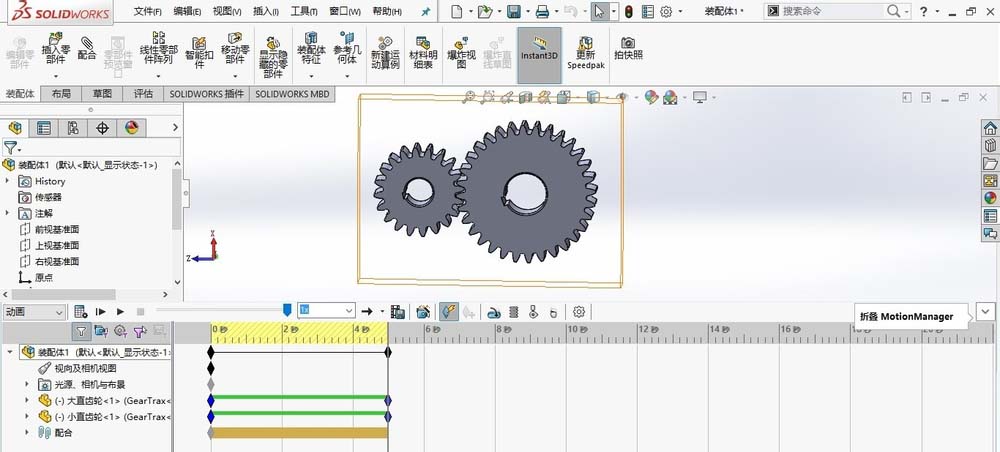Click the Print icon in top toolbar
The width and height of the screenshot is (1000, 452).
click(542, 11)
